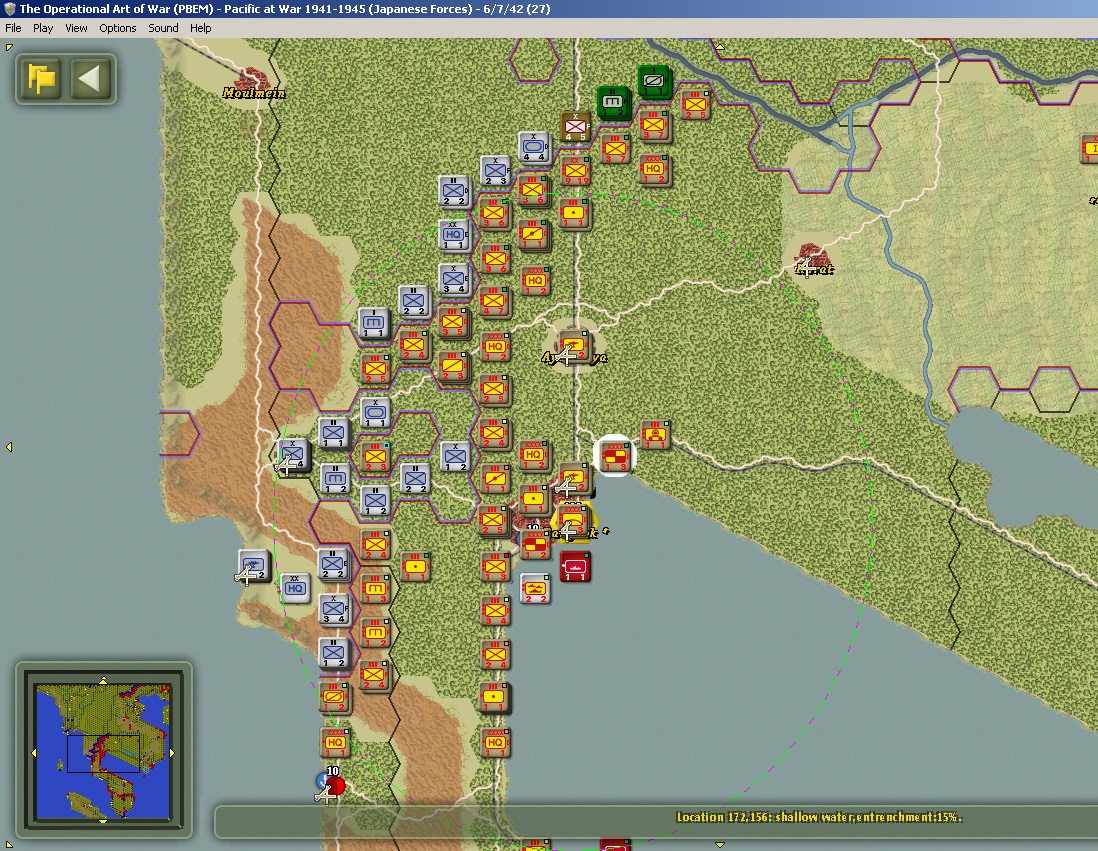Click the minimap right scroll arrow

point(172,753)
